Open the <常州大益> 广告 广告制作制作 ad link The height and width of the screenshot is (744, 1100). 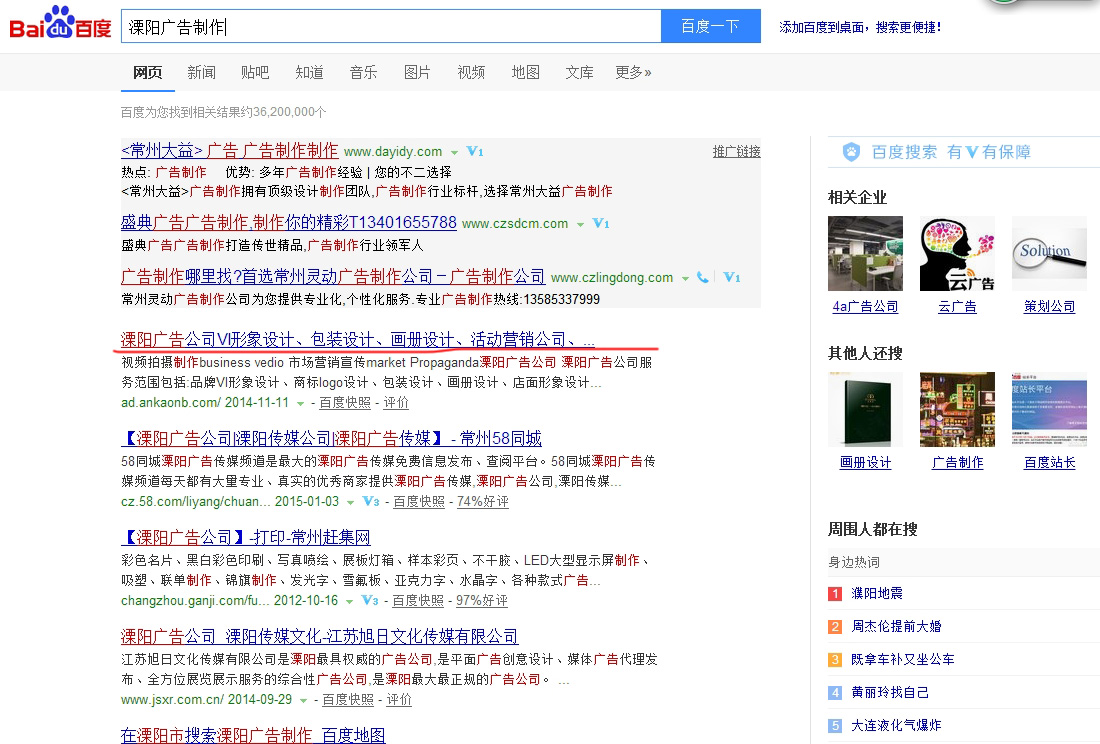coord(229,151)
